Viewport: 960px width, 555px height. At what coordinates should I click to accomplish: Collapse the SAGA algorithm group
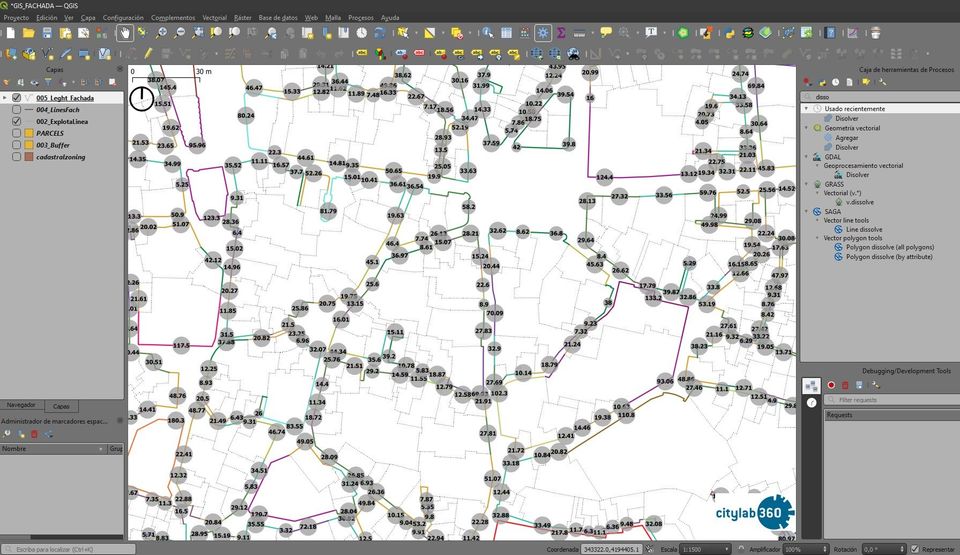[807, 212]
